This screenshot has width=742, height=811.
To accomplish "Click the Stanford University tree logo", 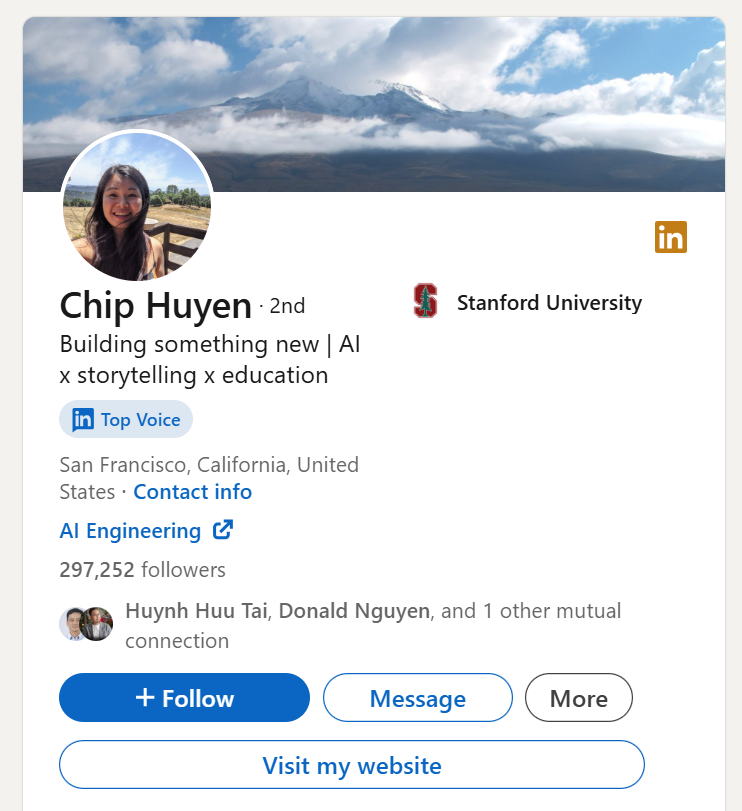I will [x=426, y=301].
